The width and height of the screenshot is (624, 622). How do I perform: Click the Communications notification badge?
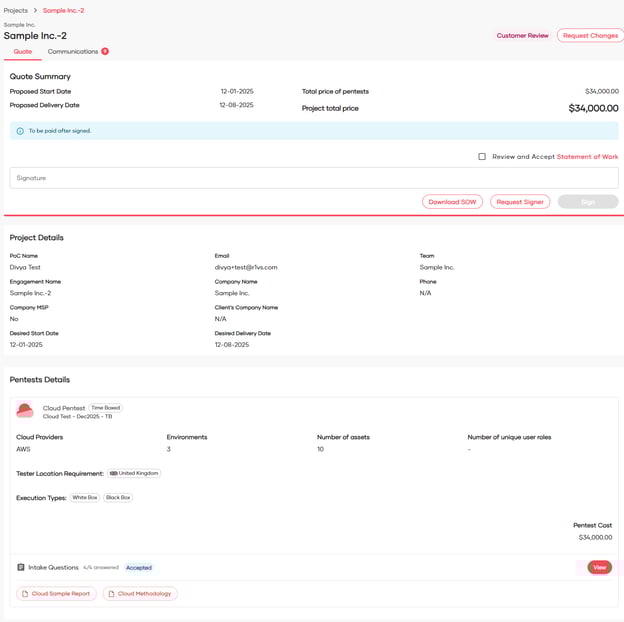click(105, 52)
